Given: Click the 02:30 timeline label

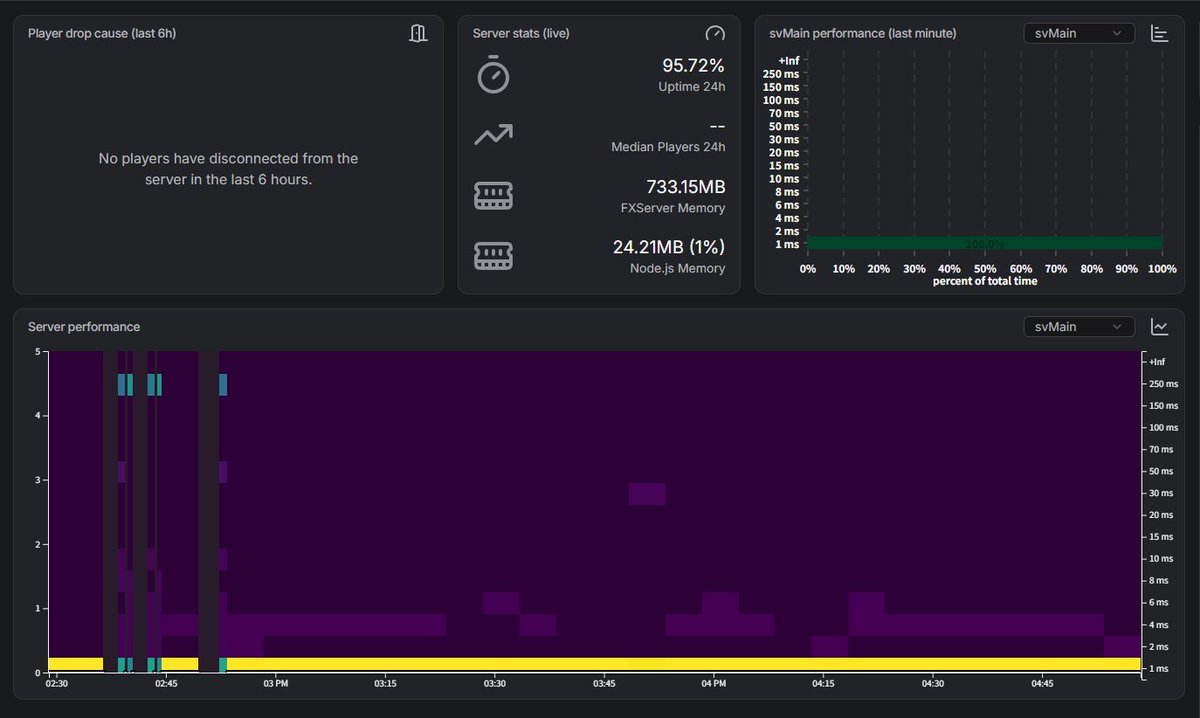Looking at the screenshot, I should 57,684.
